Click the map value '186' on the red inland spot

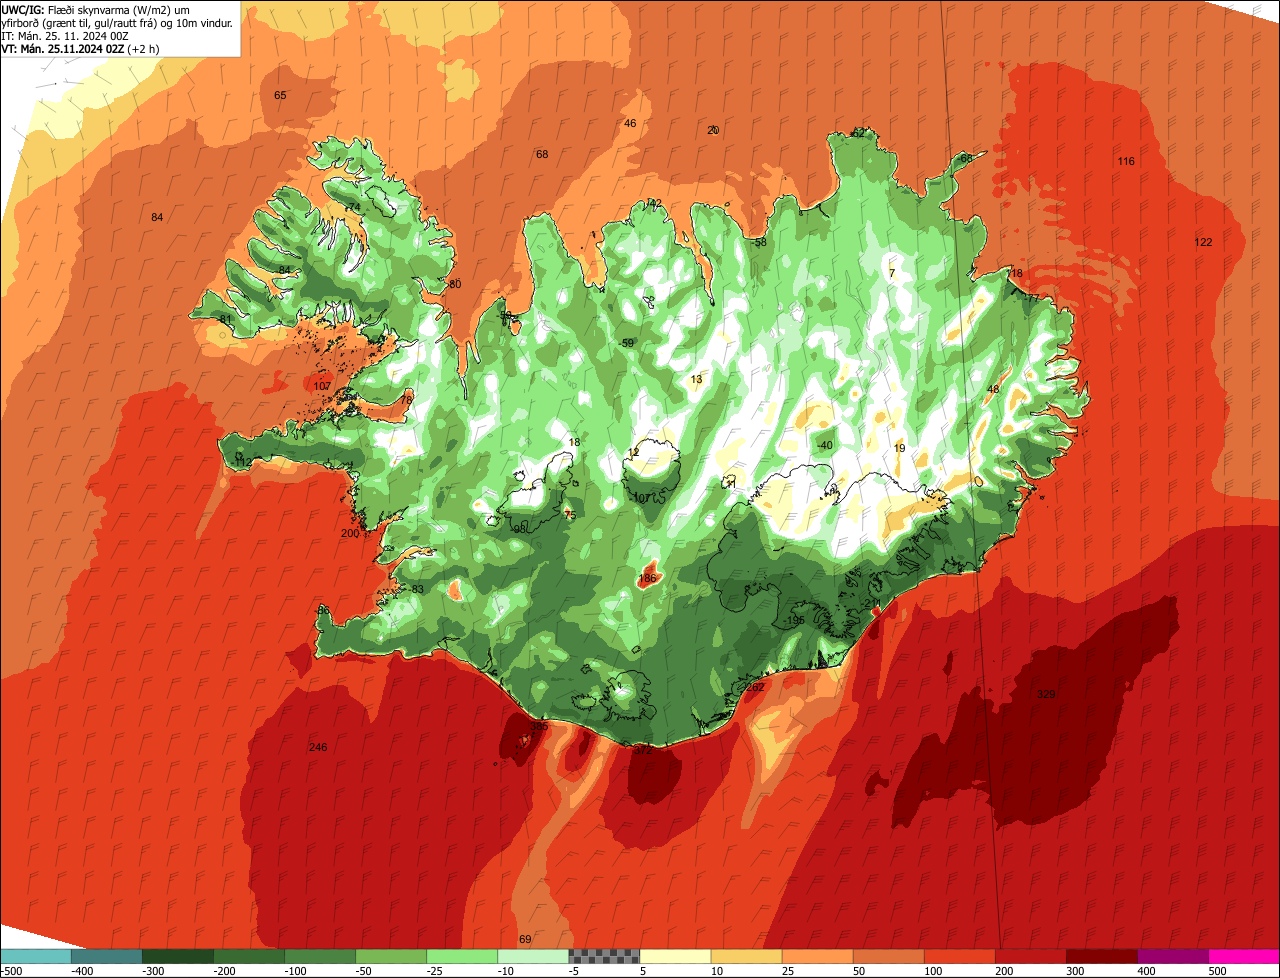[x=647, y=578]
